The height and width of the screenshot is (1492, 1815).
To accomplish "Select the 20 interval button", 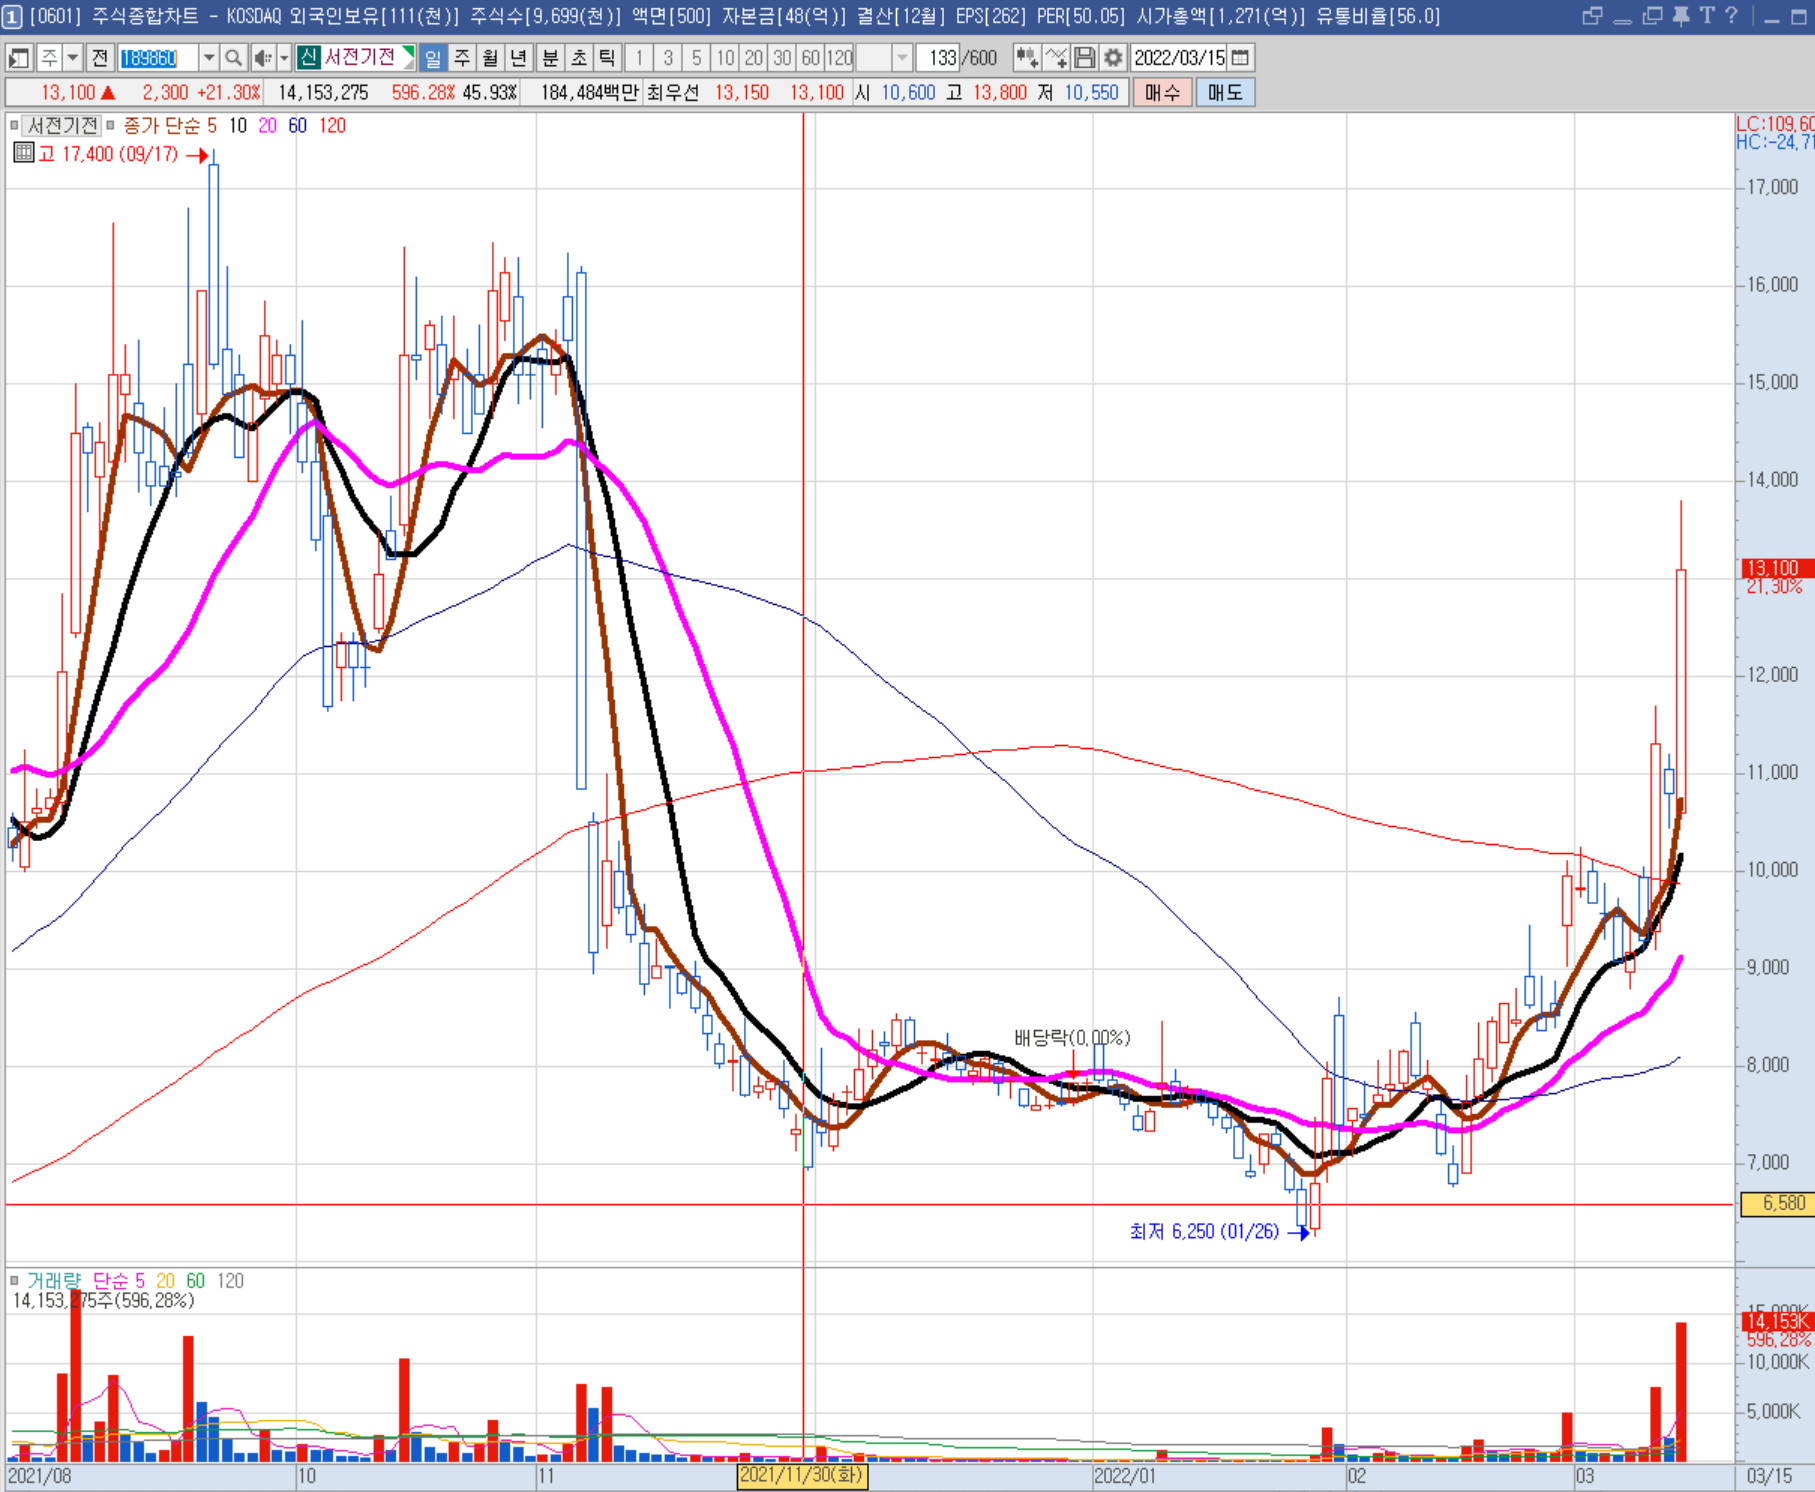I will tap(754, 58).
